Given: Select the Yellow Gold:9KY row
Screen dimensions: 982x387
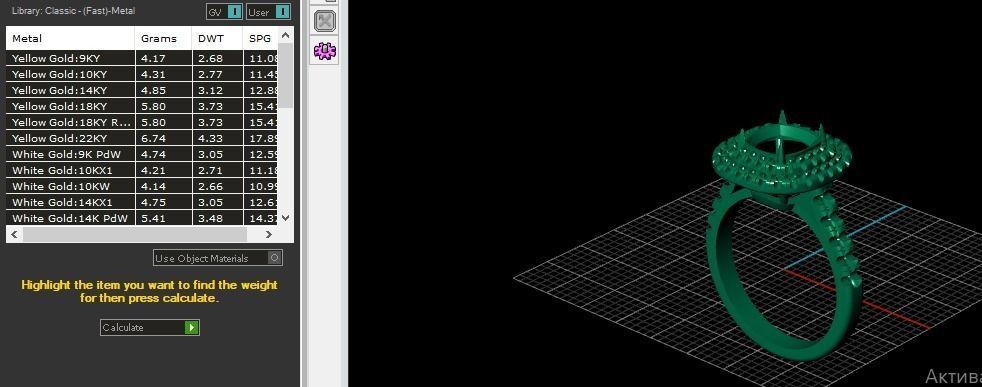Looking at the screenshot, I should point(142,58).
